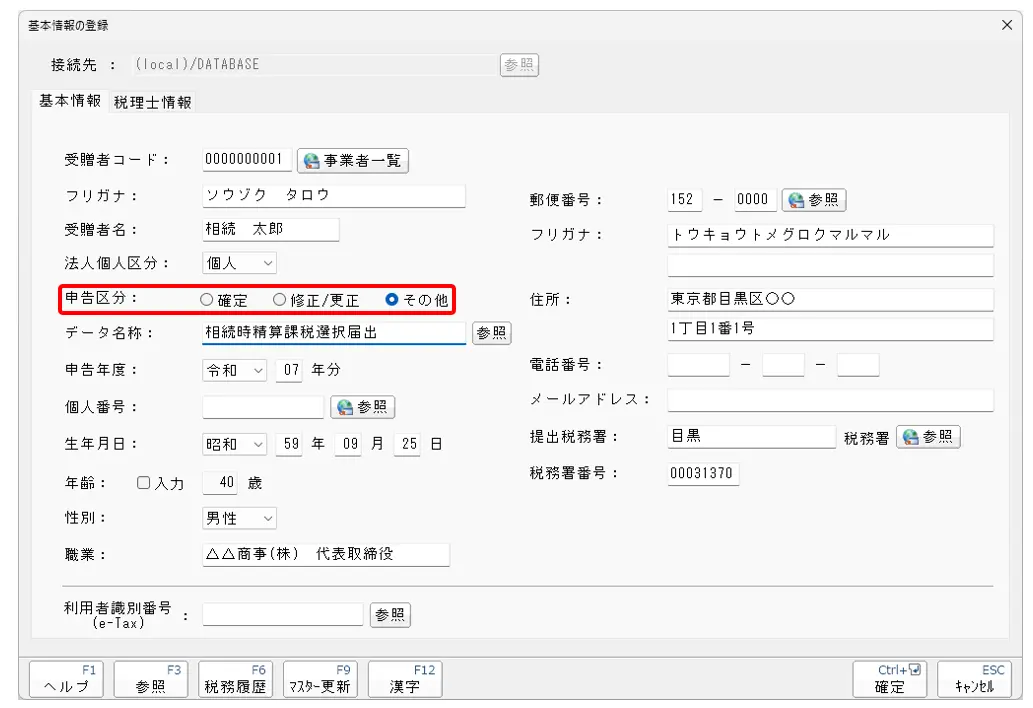
Task: Click F9 マスター更新 function button
Action: click(320, 679)
